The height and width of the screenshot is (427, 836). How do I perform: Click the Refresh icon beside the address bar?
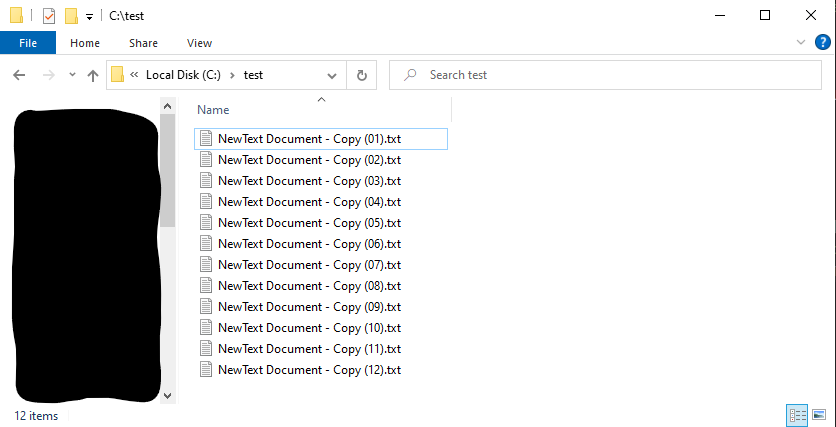(x=362, y=75)
